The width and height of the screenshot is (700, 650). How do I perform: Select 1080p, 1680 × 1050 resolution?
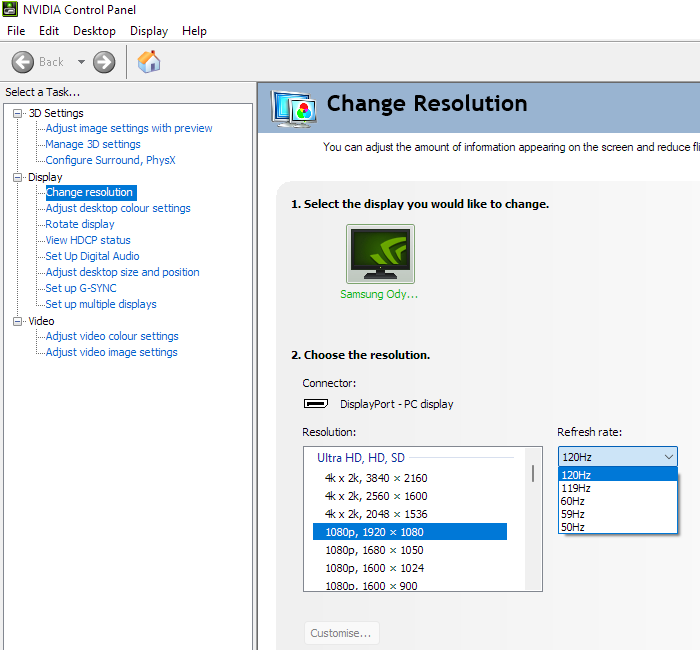click(x=410, y=550)
